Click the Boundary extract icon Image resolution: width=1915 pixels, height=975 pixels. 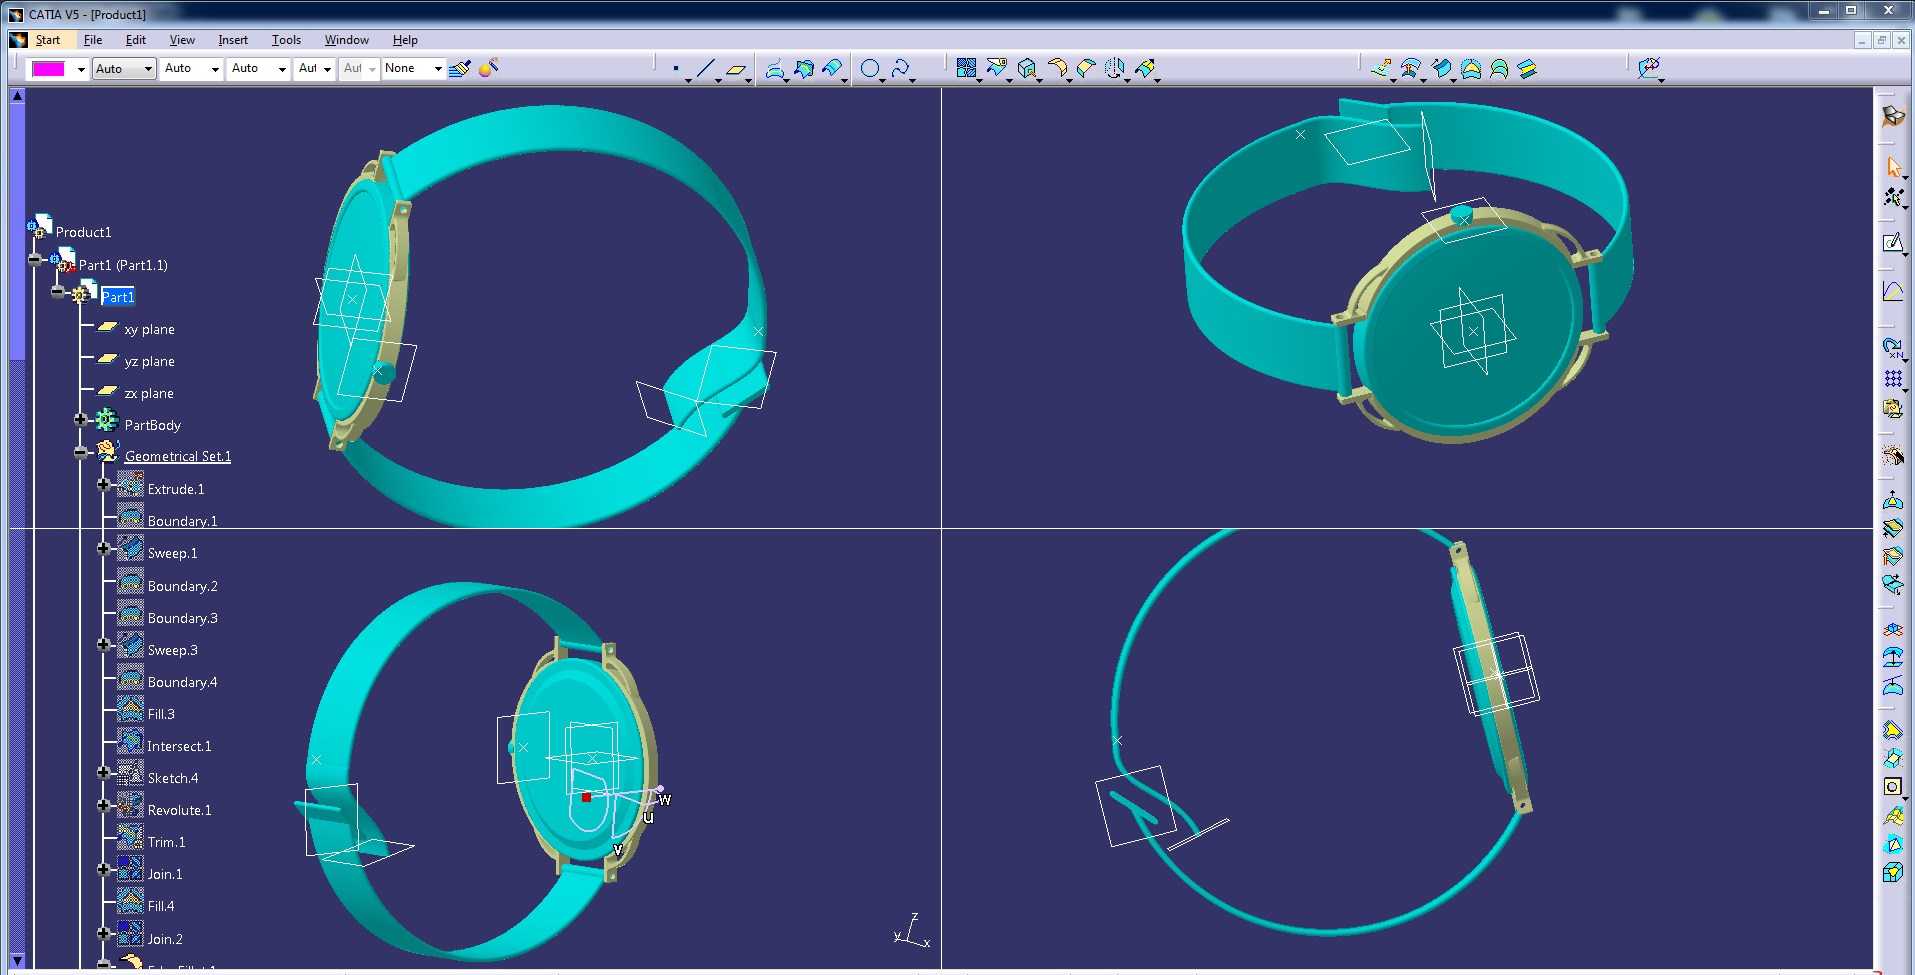pyautogui.click(x=1027, y=68)
